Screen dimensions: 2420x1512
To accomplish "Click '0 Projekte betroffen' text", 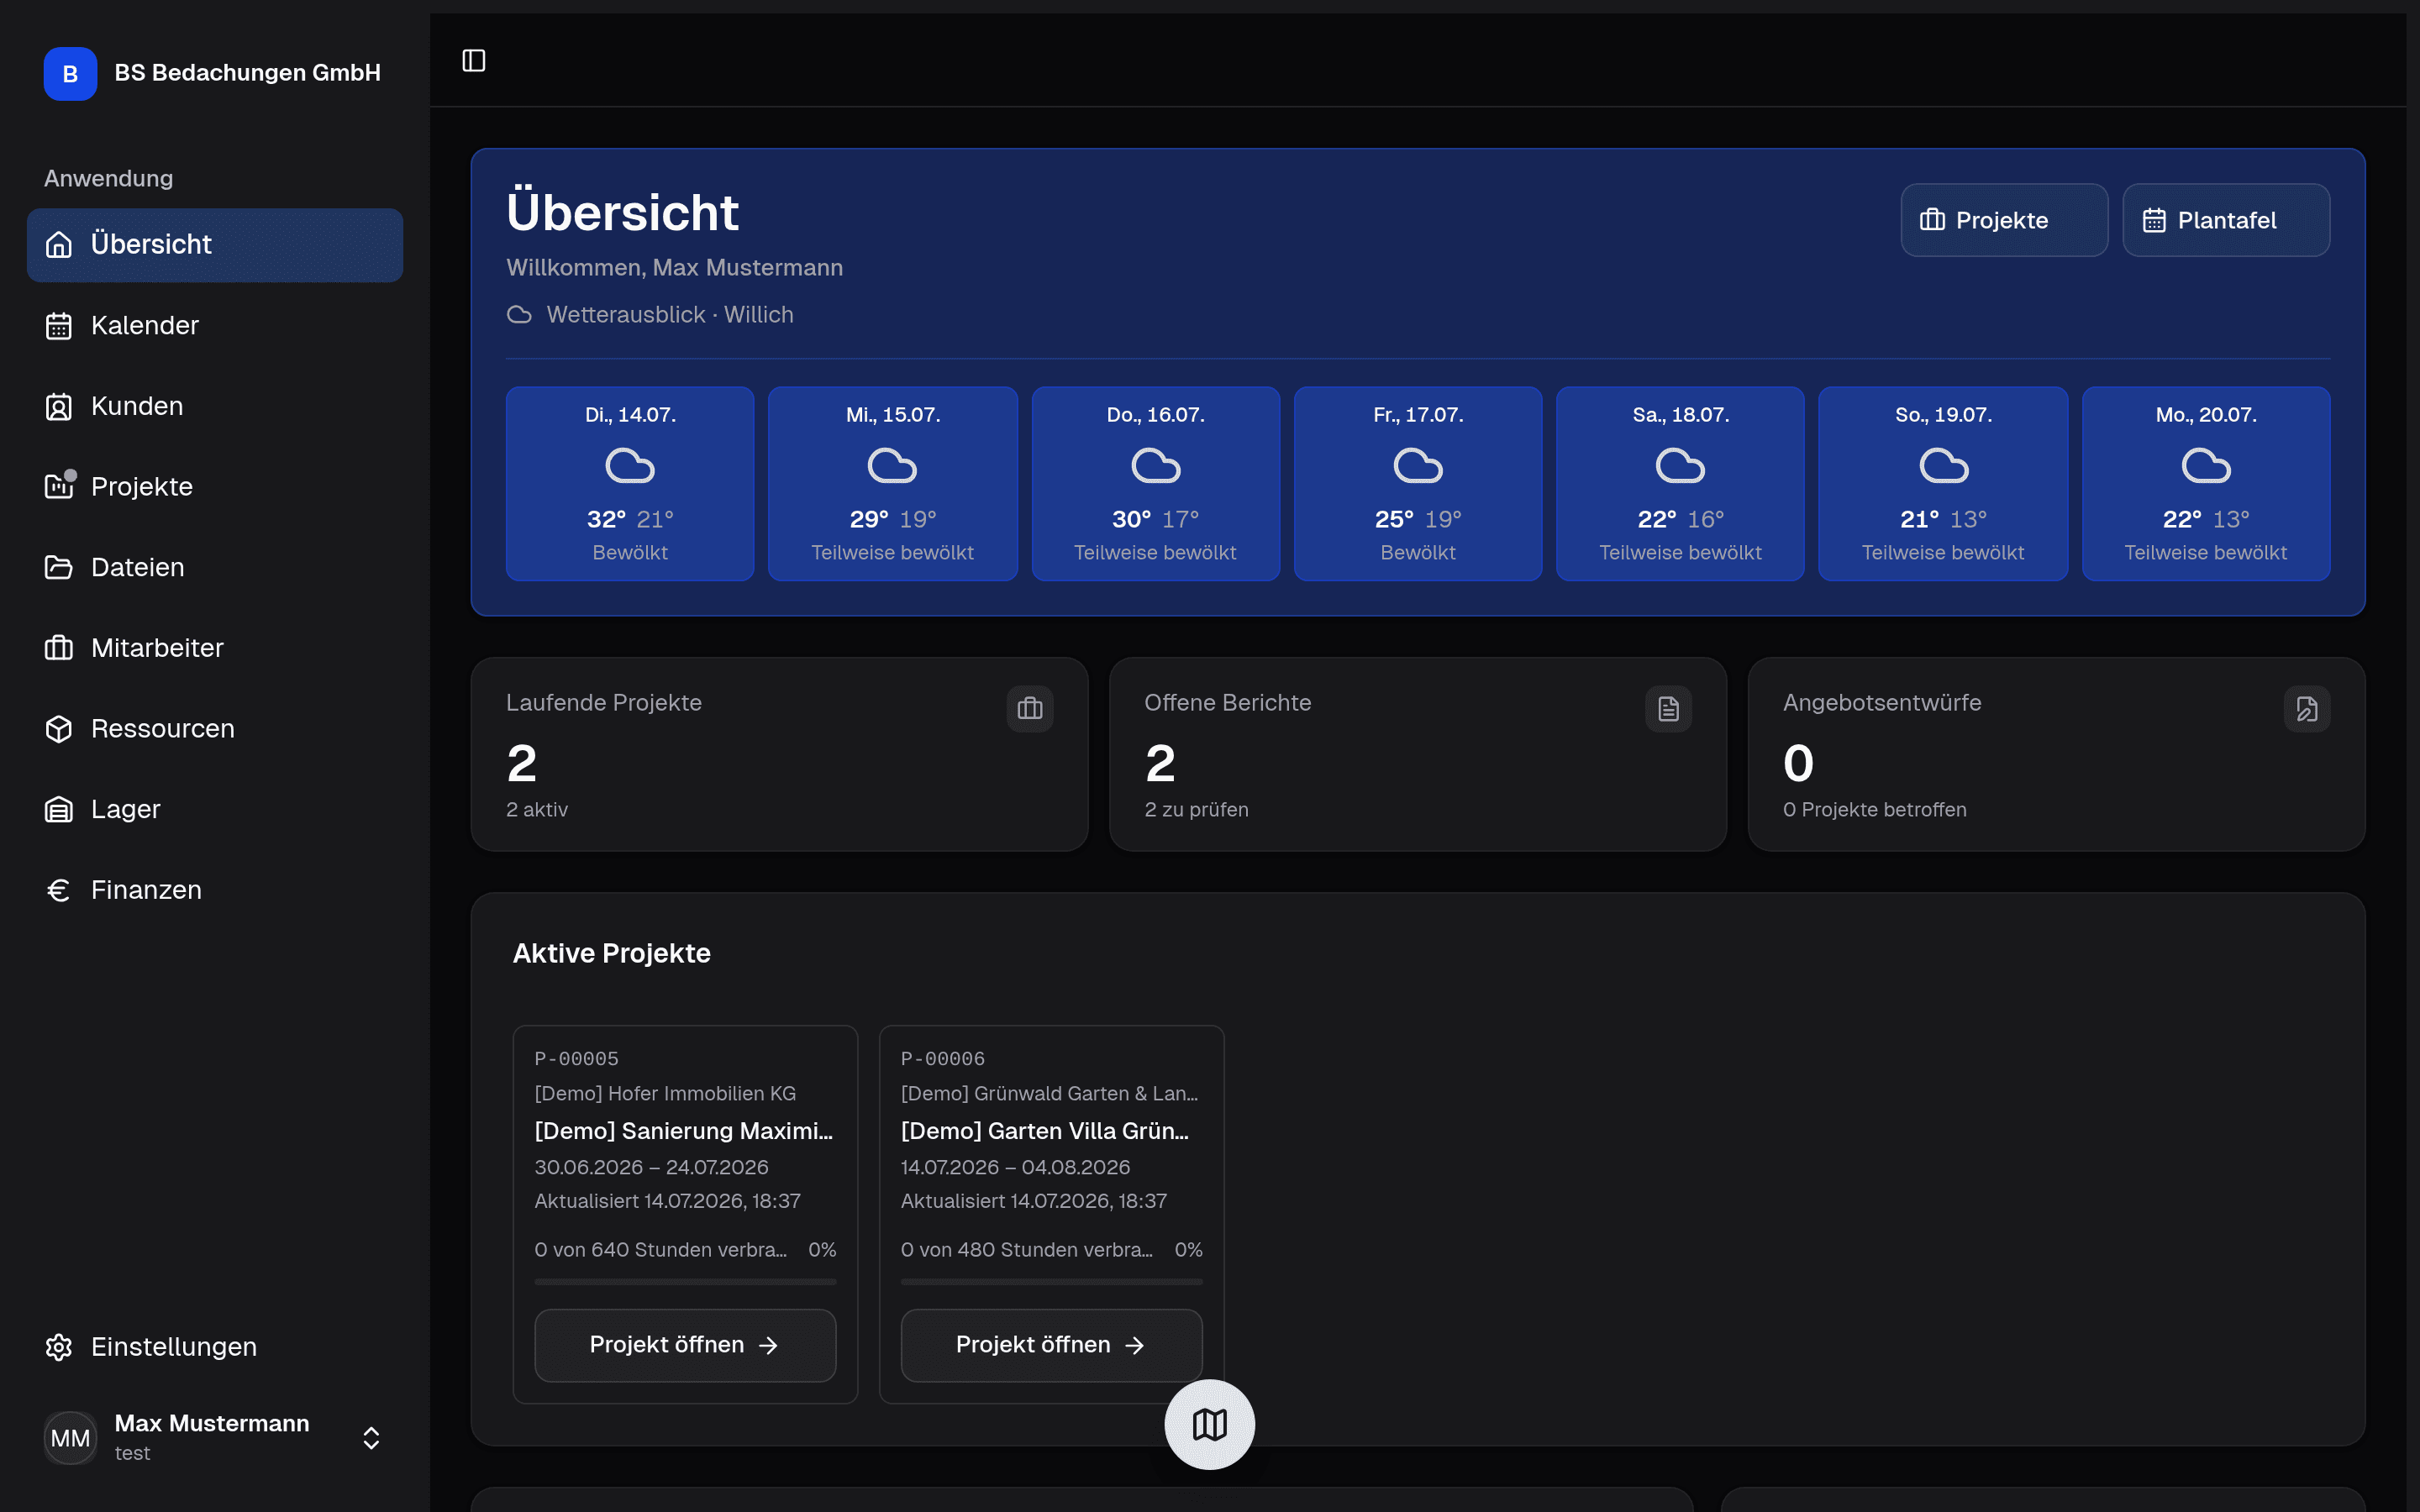I will (x=1874, y=810).
